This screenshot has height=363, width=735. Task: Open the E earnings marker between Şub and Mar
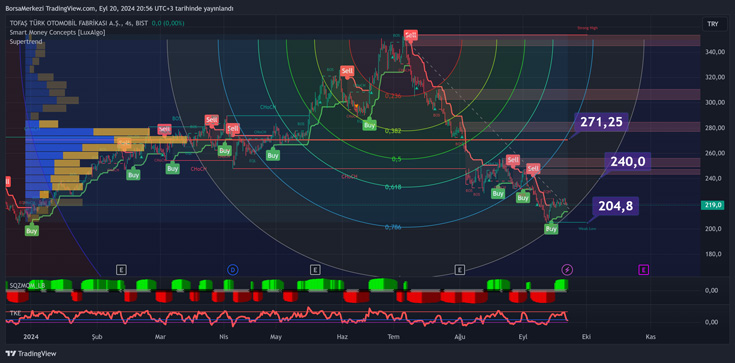click(x=121, y=270)
